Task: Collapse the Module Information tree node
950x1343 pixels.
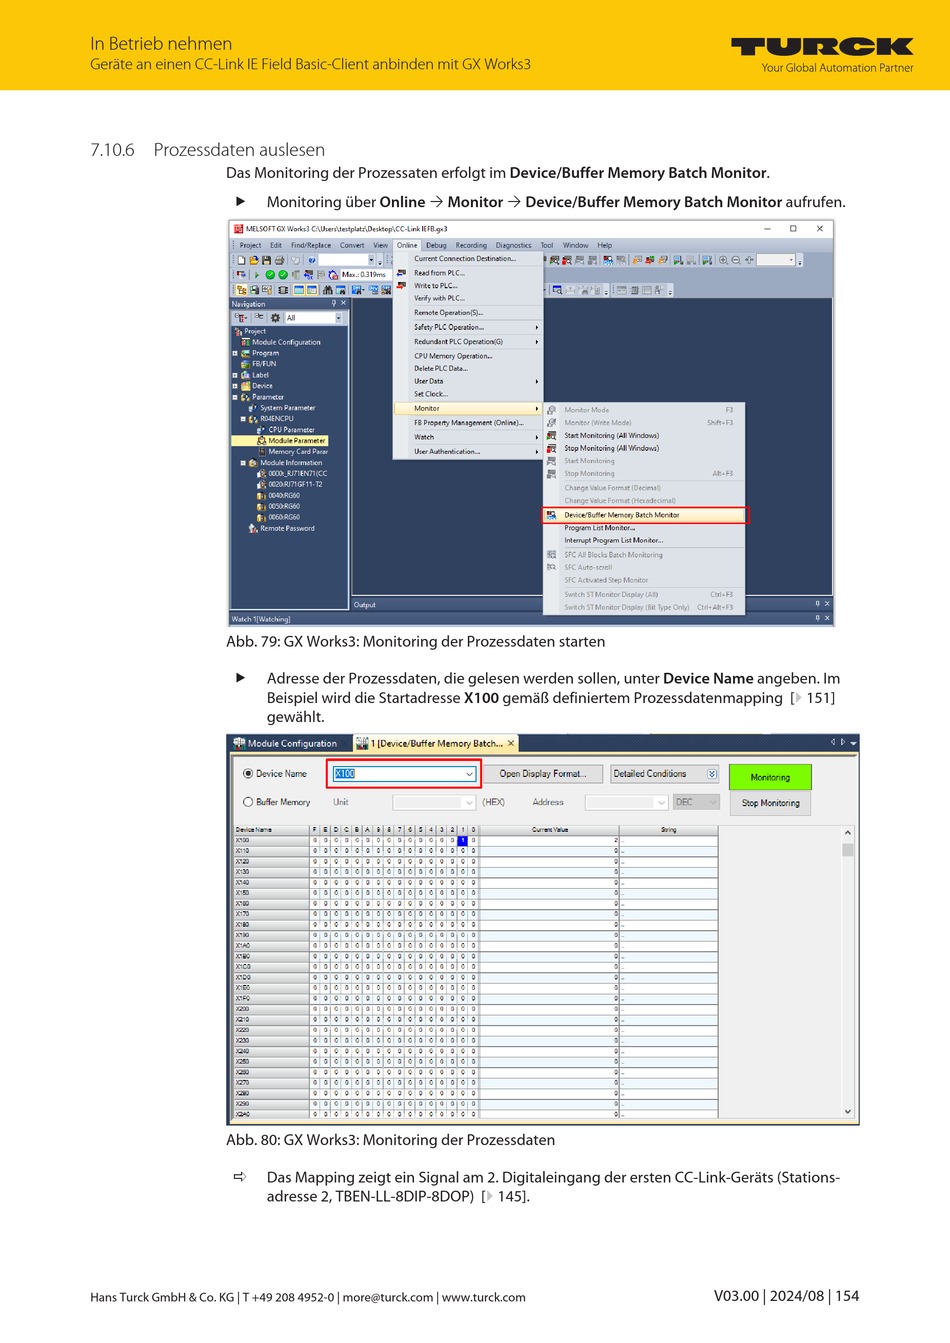Action: (243, 463)
